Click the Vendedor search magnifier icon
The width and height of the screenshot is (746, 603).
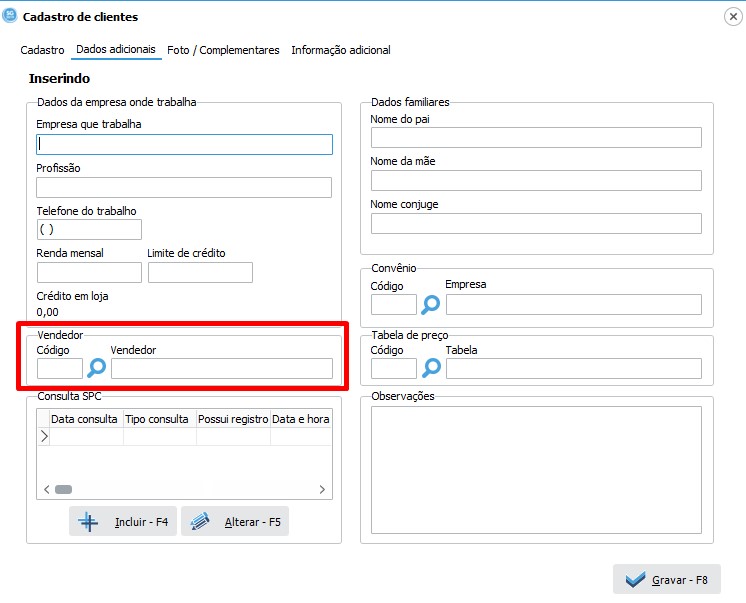96,368
